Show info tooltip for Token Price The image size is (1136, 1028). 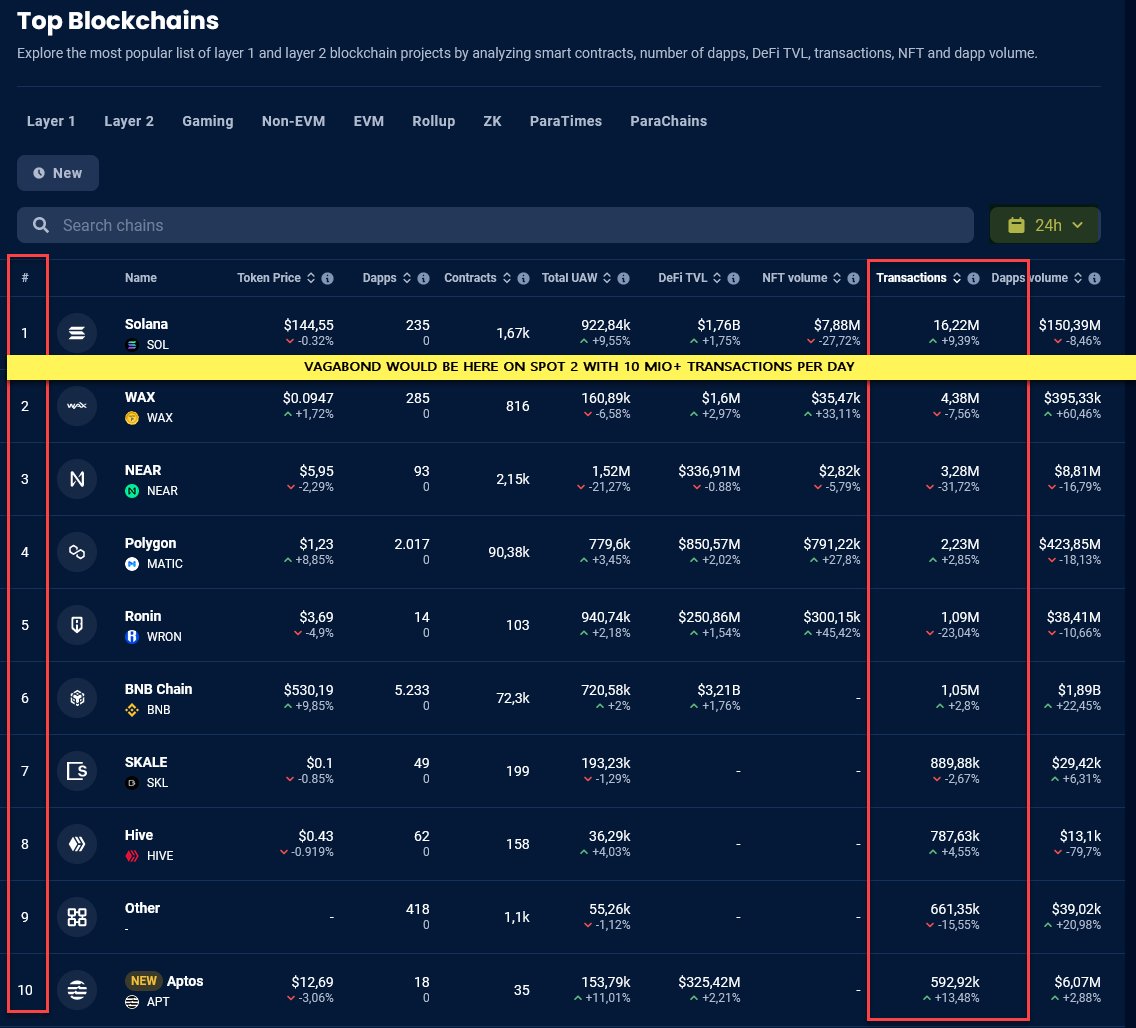tap(327, 278)
